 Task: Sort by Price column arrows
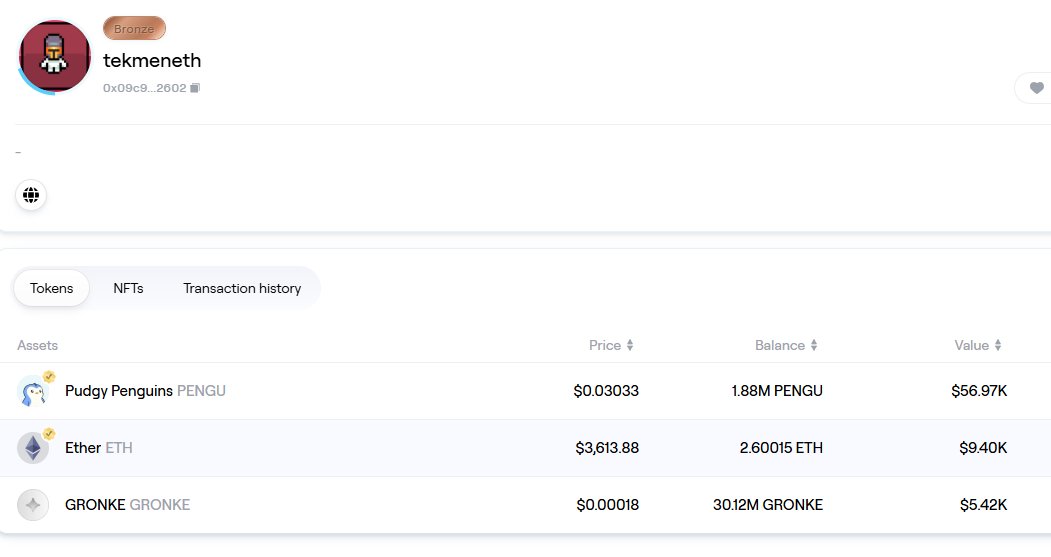coord(629,345)
